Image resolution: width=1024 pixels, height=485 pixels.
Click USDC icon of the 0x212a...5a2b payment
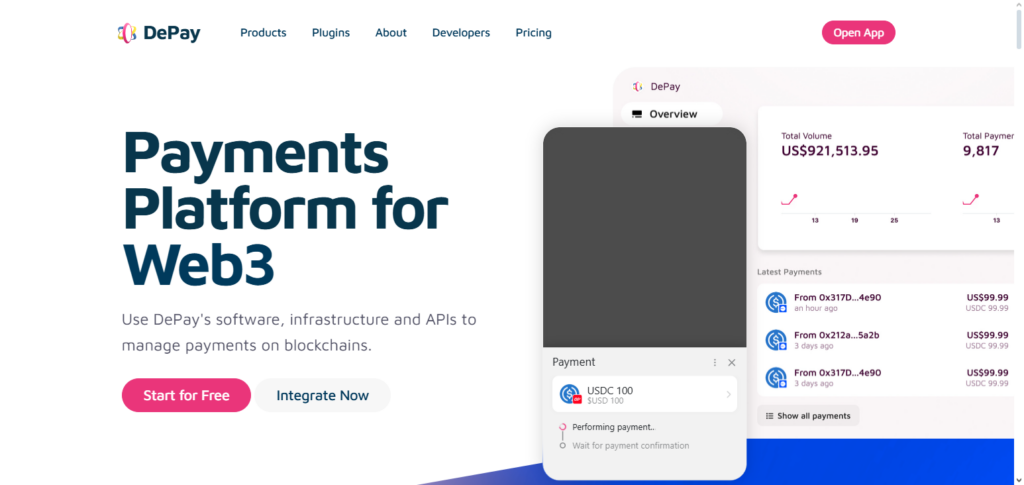(x=776, y=340)
